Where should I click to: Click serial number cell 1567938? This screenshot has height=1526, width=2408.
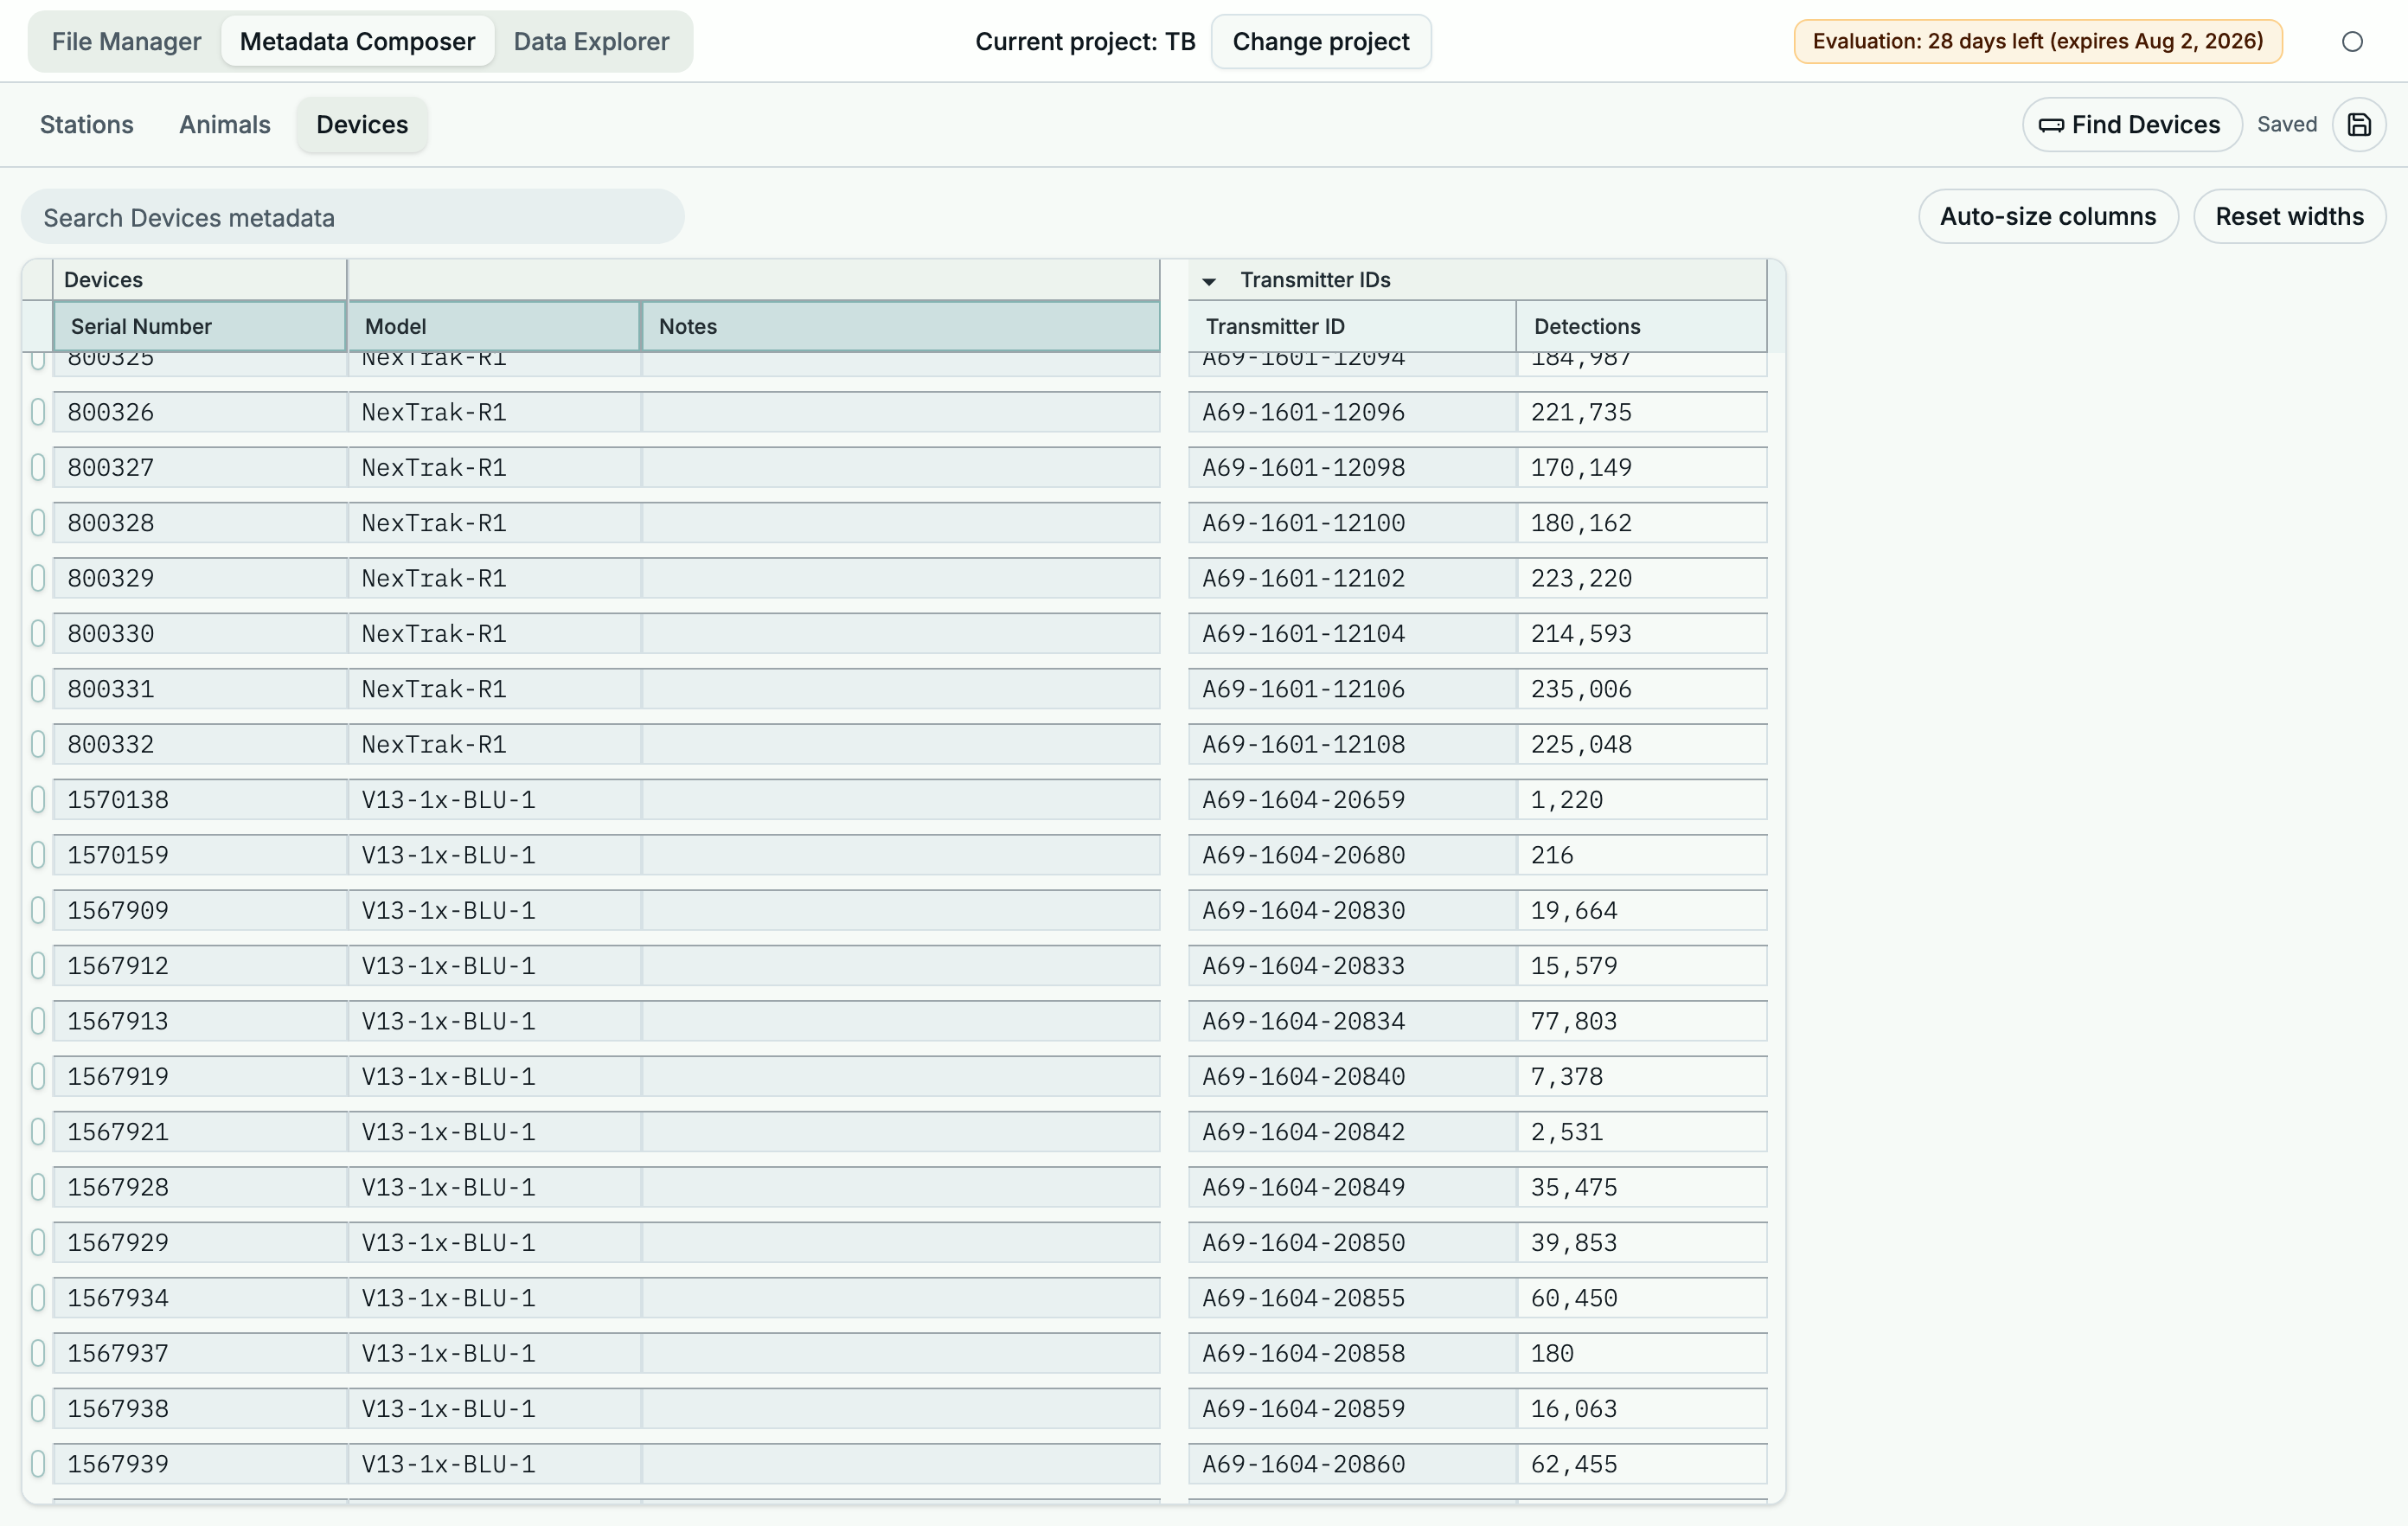point(200,1408)
